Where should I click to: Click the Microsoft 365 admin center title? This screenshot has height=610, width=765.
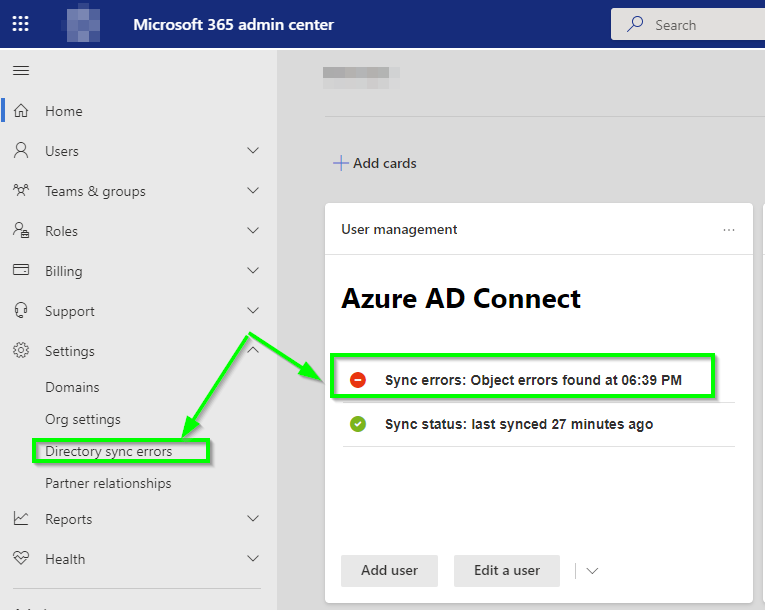[234, 24]
